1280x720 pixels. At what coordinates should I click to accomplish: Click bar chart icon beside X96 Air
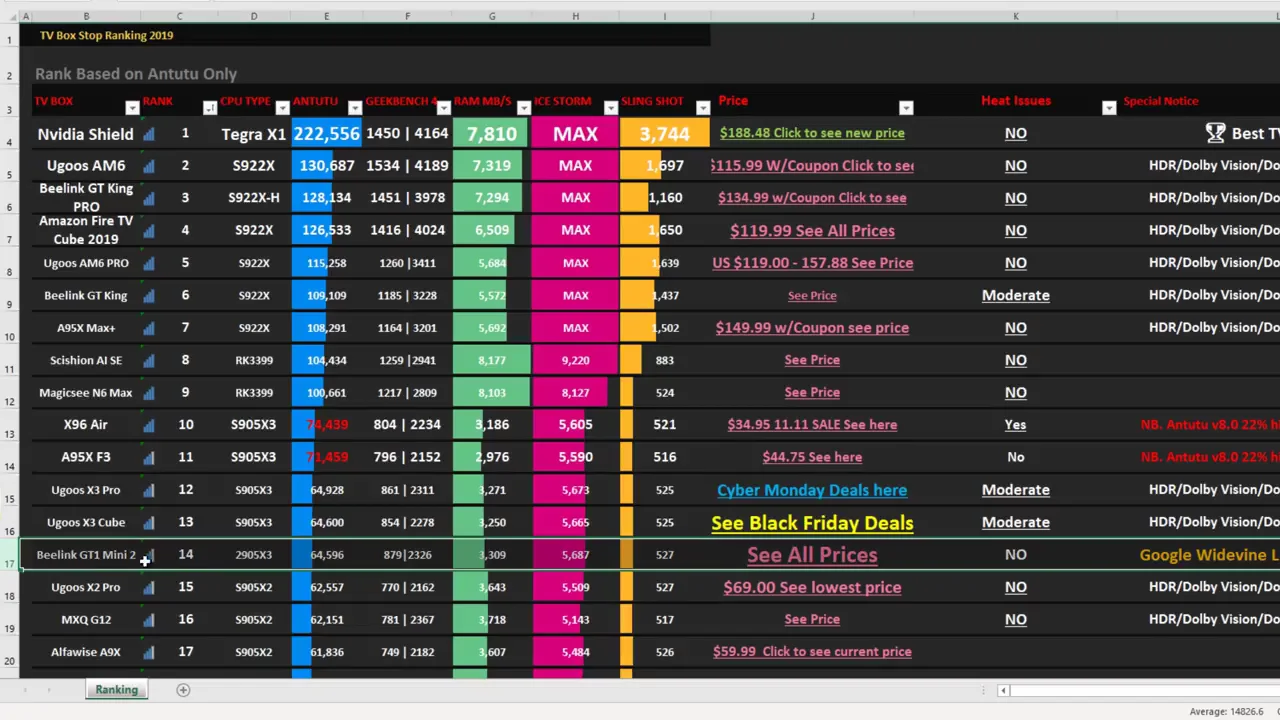point(149,425)
